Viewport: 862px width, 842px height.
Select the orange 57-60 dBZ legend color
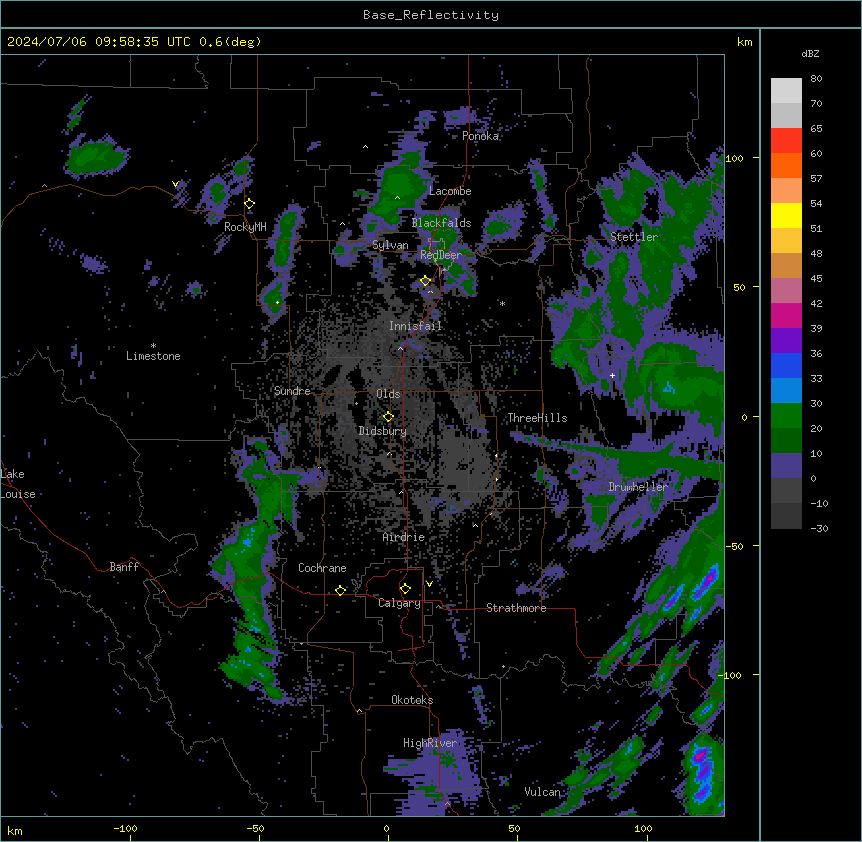pyautogui.click(x=786, y=165)
